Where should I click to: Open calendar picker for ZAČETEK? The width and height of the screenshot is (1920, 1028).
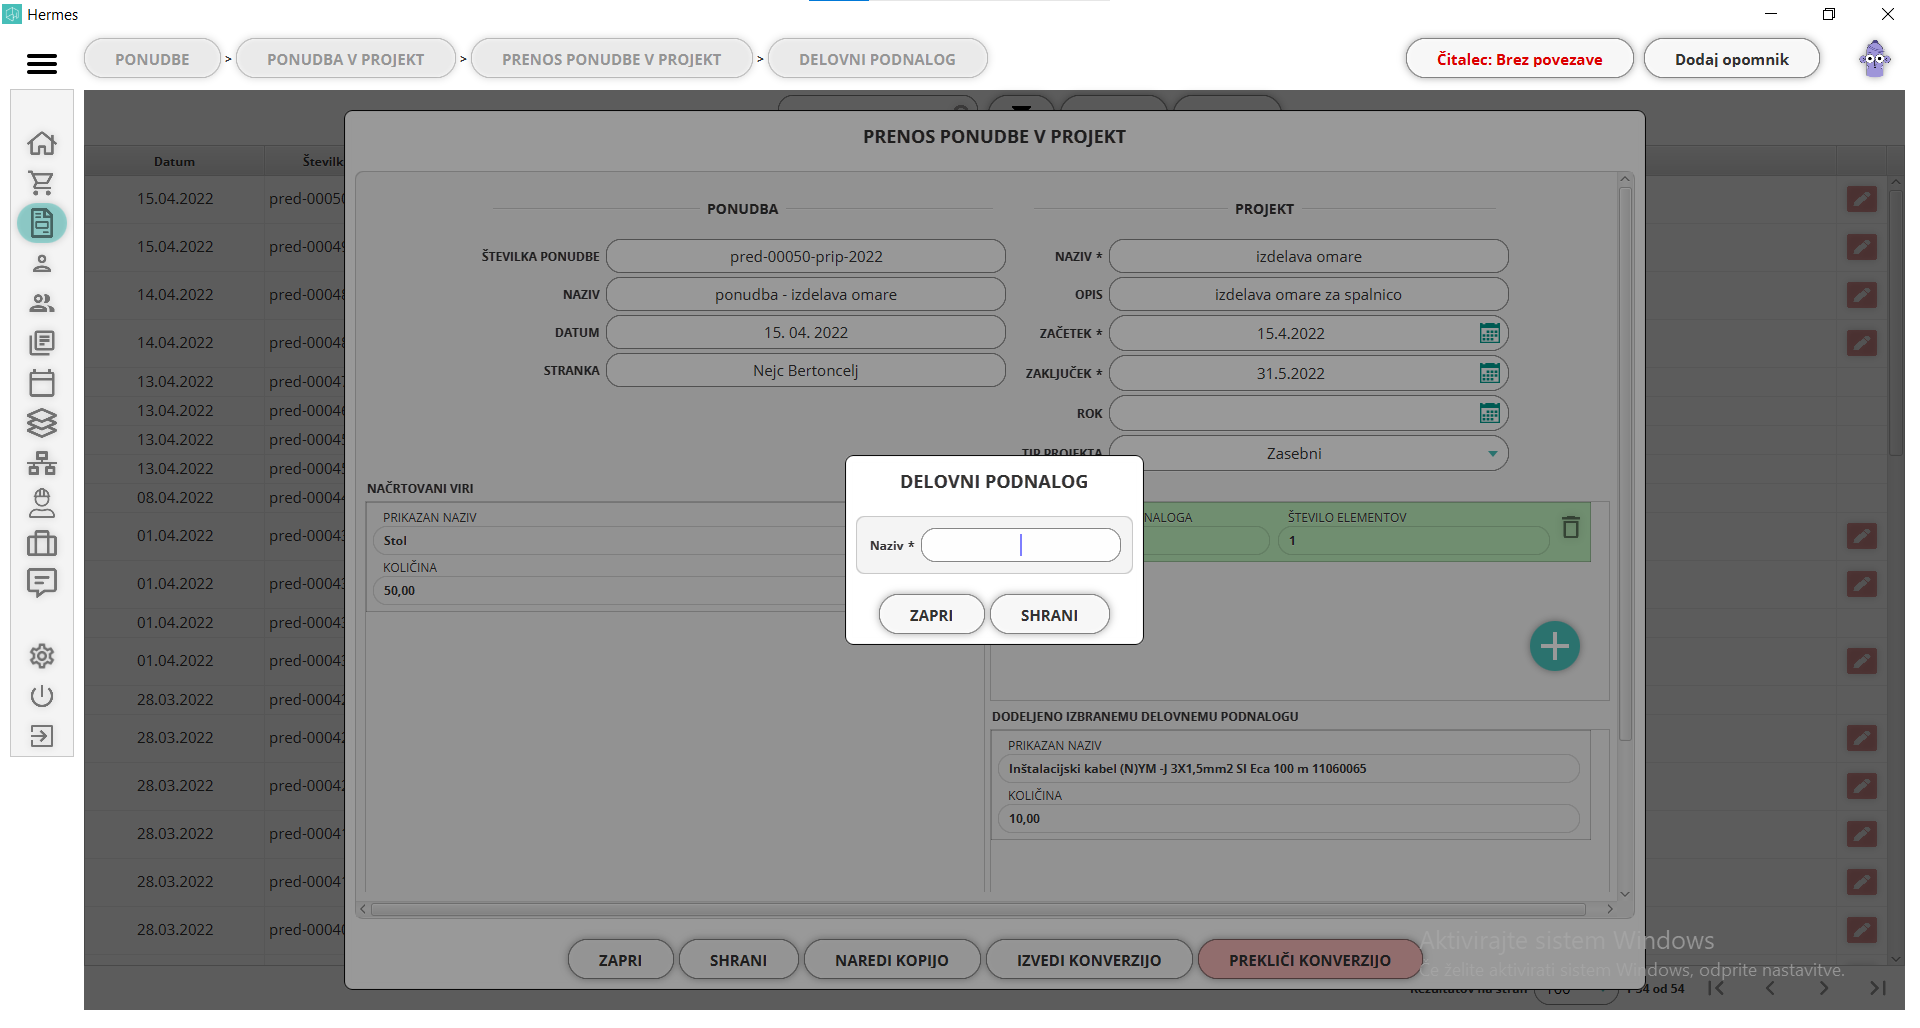coord(1489,333)
